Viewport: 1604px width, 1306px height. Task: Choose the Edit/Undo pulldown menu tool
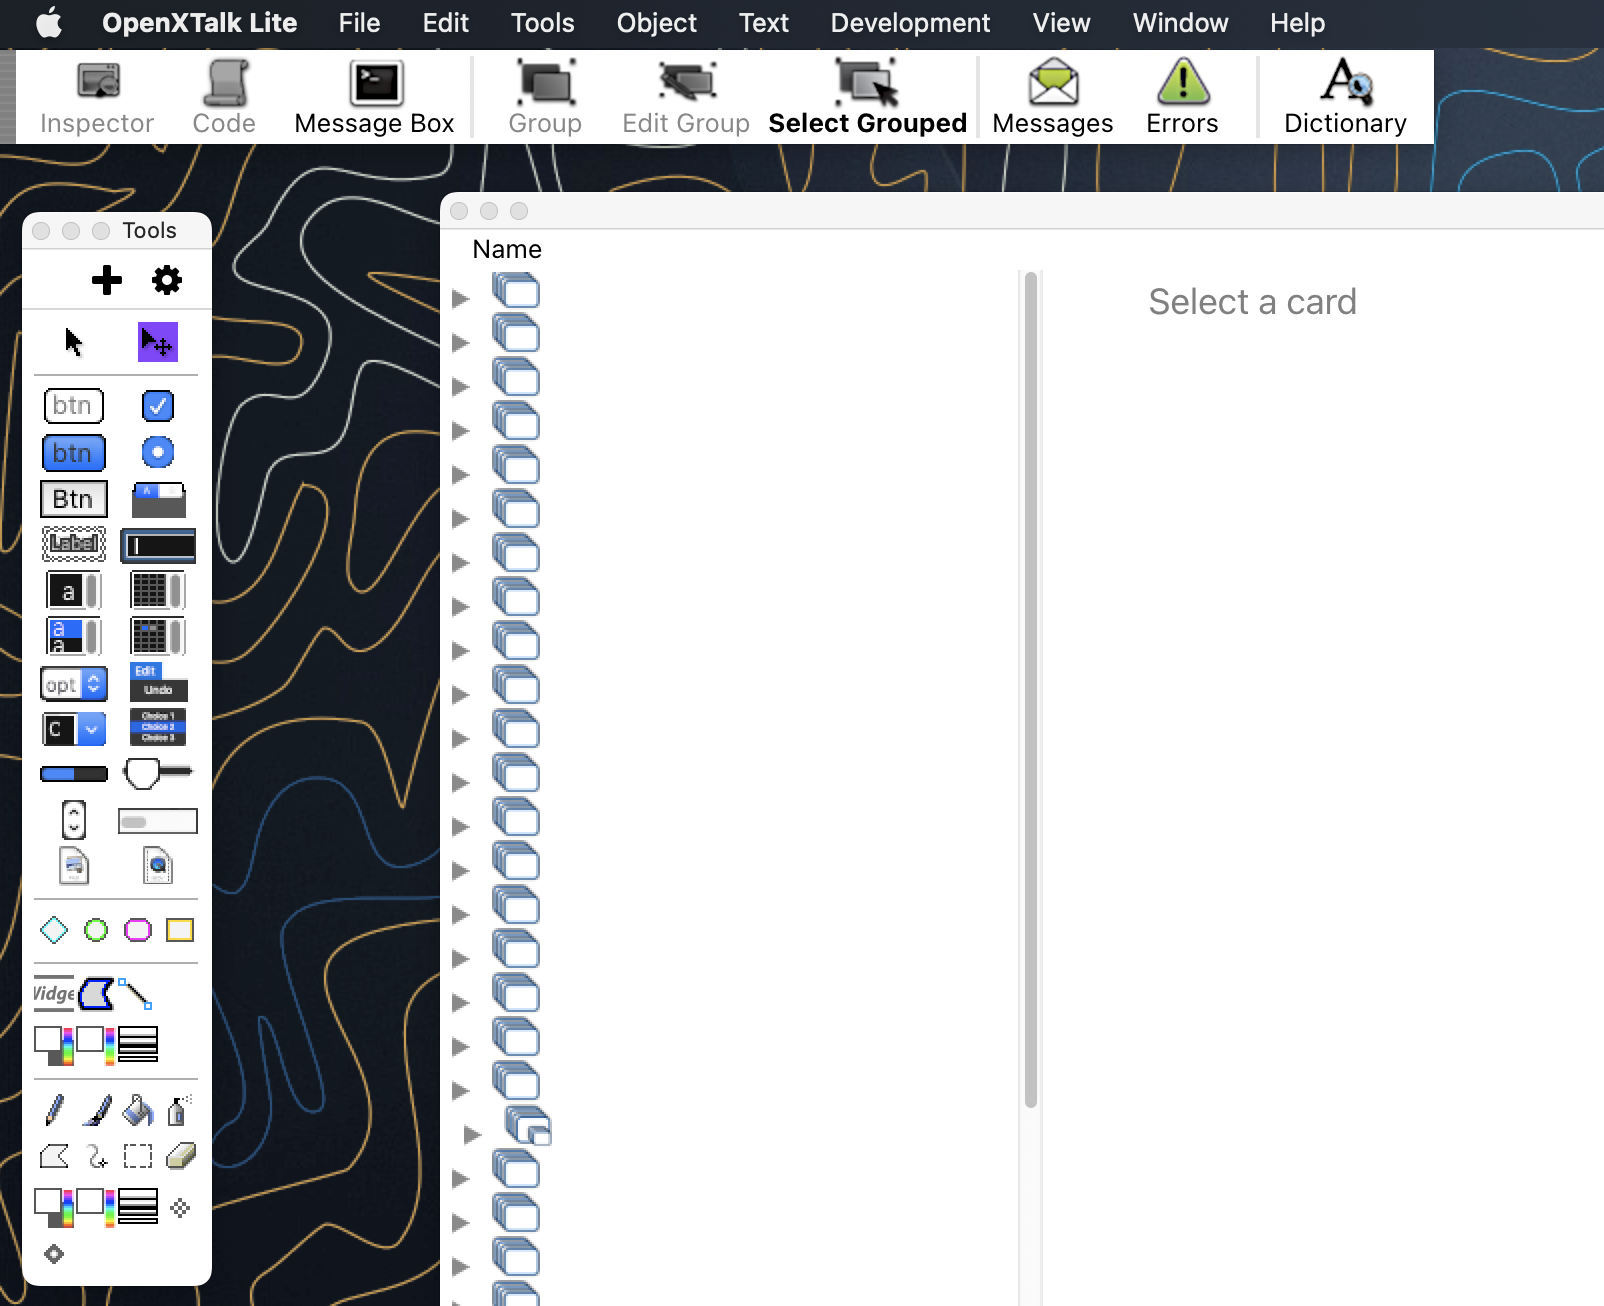158,682
